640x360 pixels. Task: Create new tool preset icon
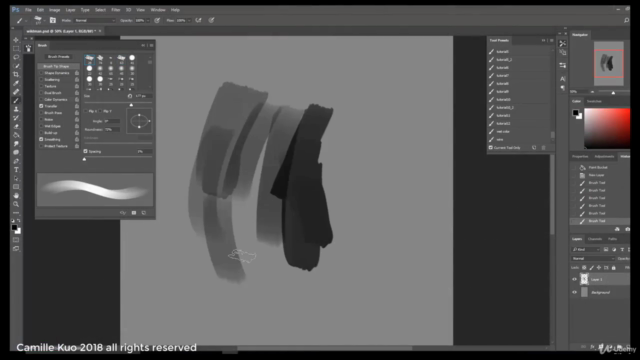(534, 148)
